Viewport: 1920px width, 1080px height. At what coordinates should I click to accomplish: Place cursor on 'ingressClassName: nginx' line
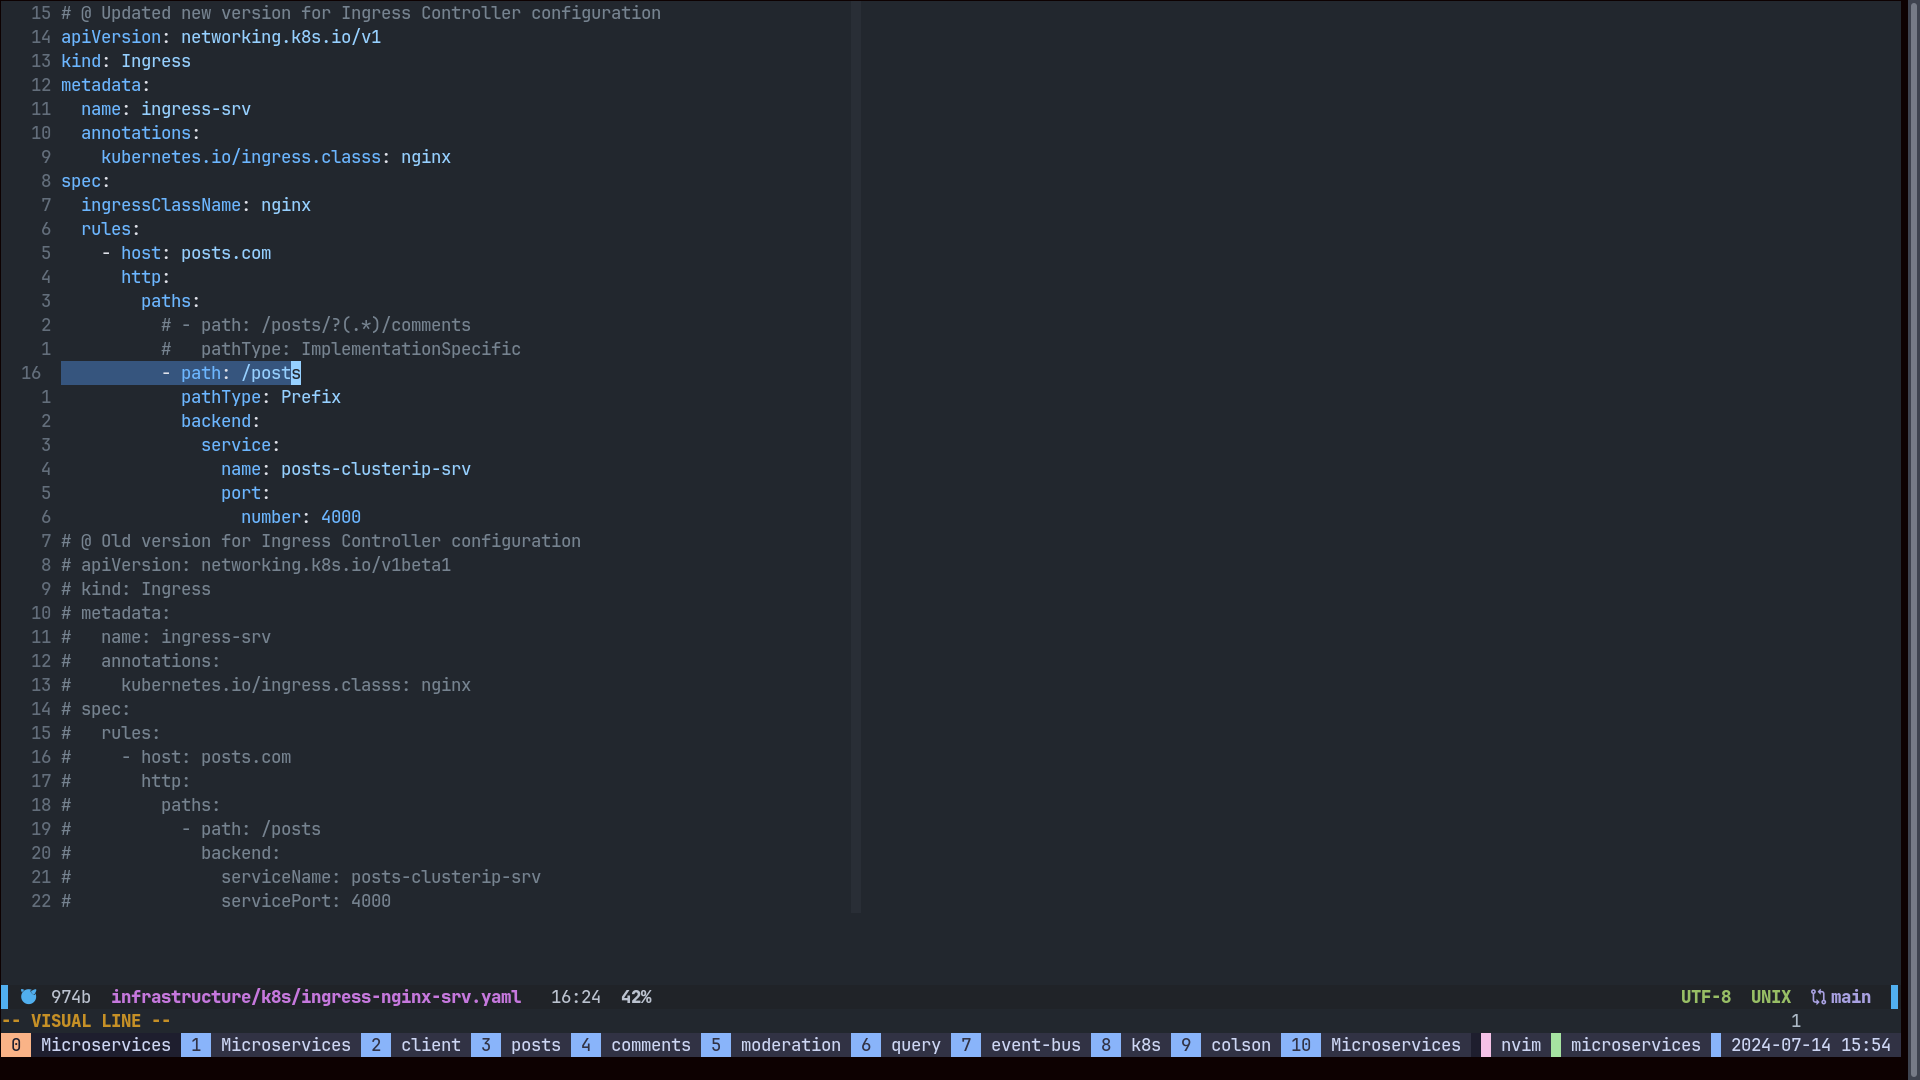[x=196, y=205]
